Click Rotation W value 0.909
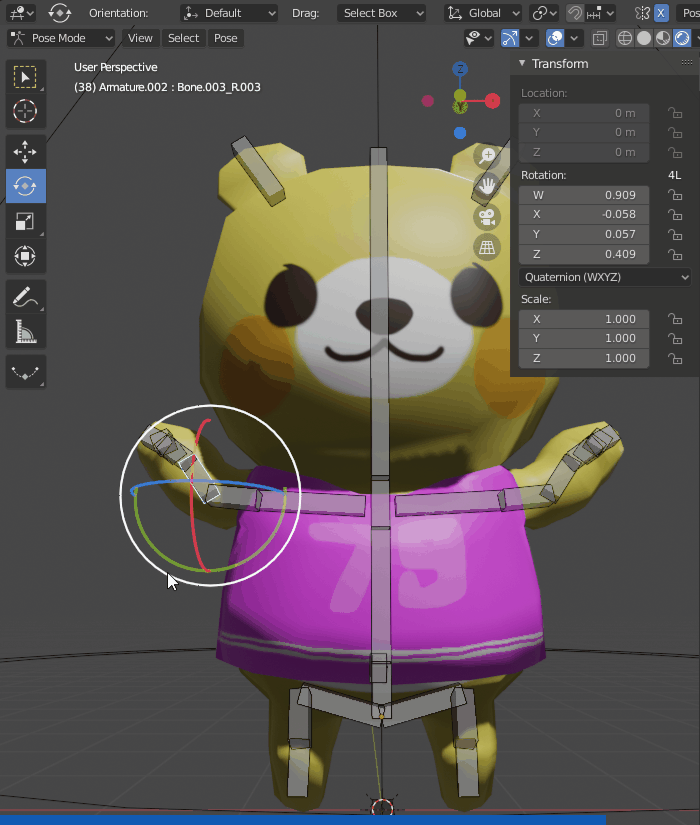This screenshot has width=700, height=825. coord(584,195)
